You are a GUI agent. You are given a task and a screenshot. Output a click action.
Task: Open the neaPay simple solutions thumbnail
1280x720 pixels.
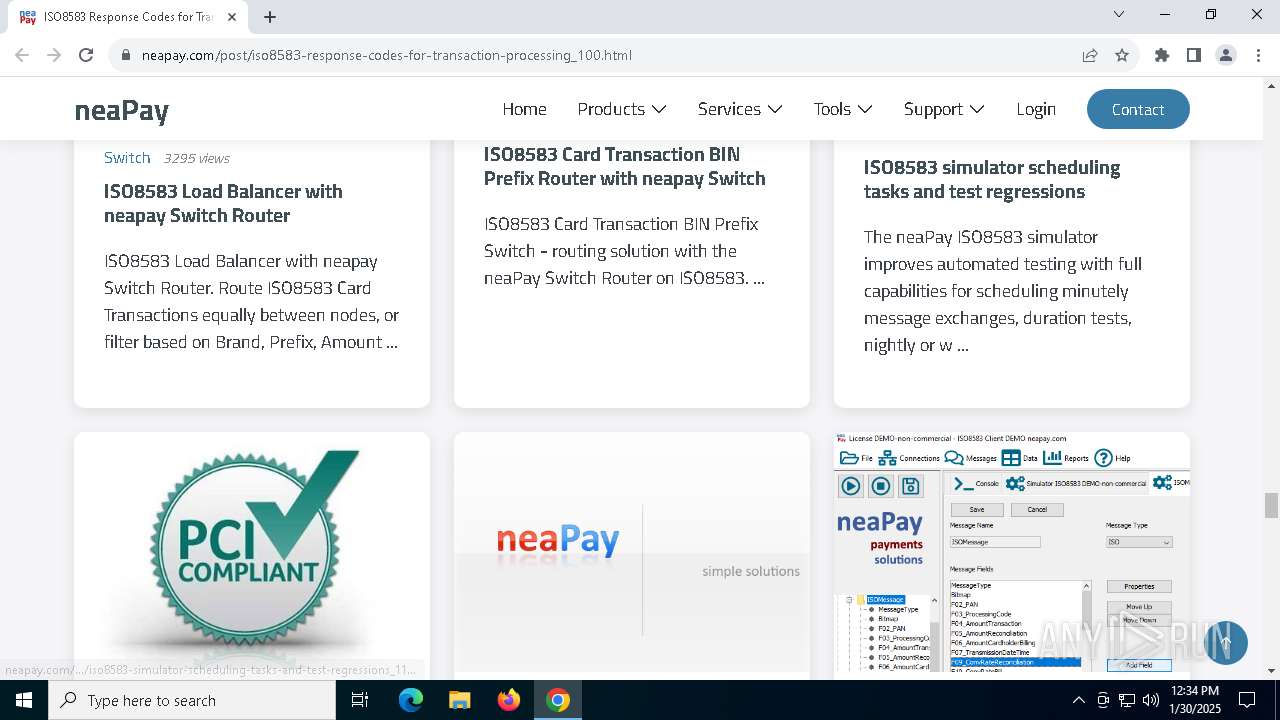pos(632,556)
